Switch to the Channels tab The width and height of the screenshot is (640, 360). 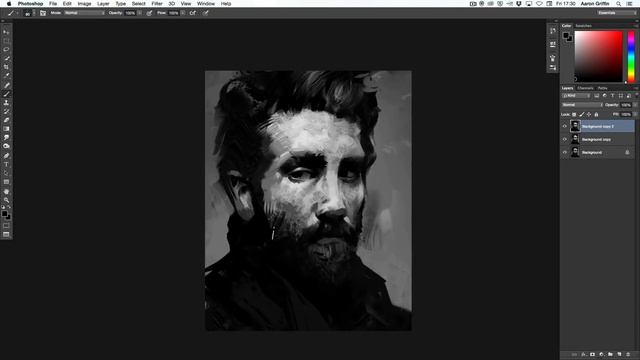[x=585, y=88]
